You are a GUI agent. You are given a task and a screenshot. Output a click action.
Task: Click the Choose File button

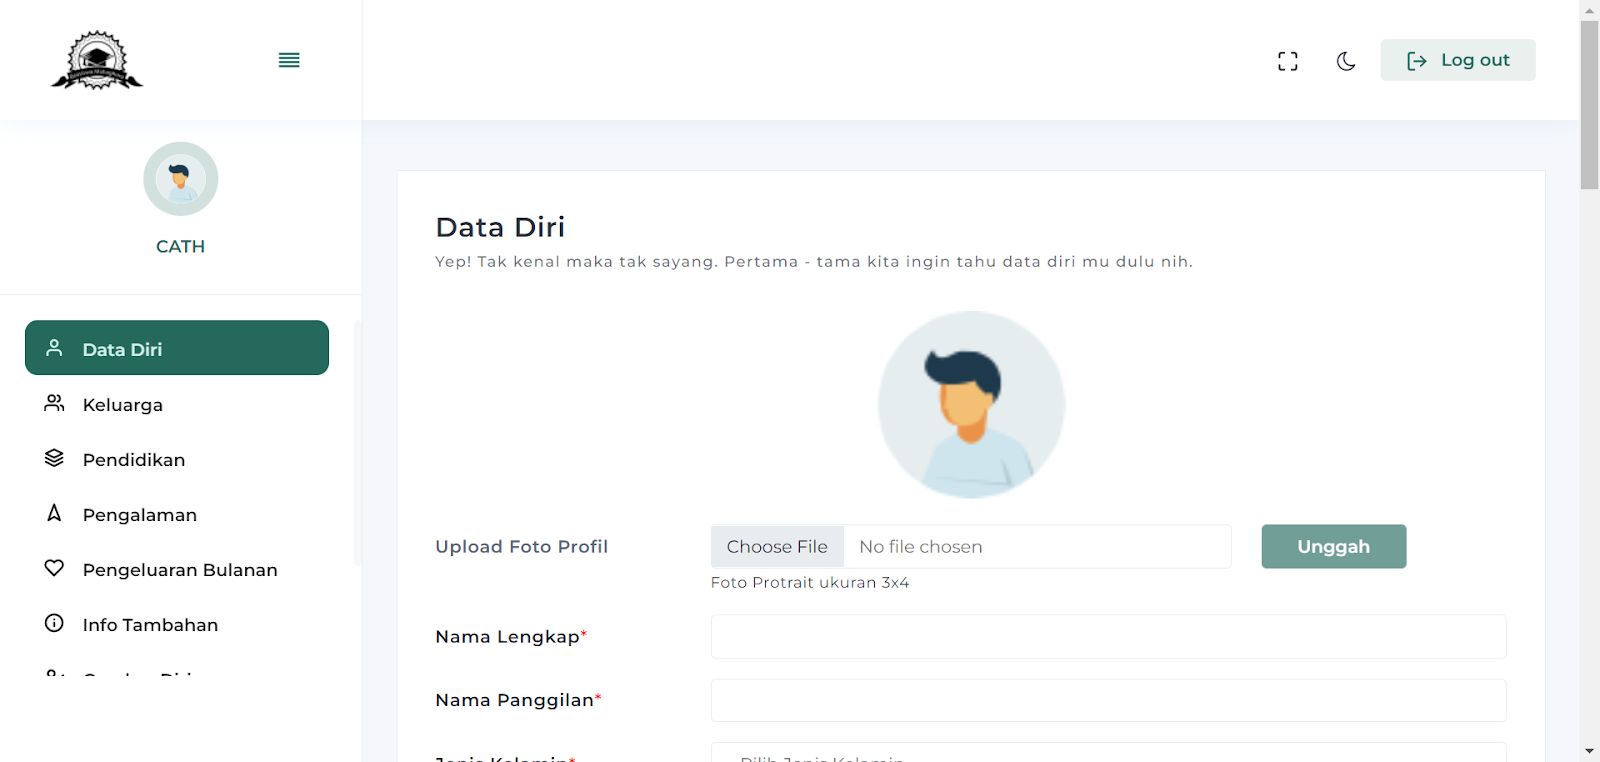(777, 547)
